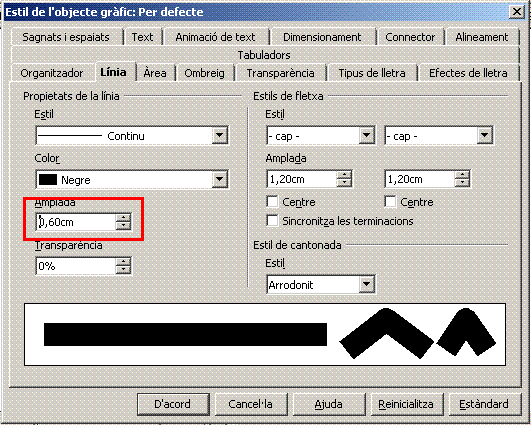Increase first arrow width with spinner
Image resolution: width=531 pixels, height=425 pixels.
[344, 175]
